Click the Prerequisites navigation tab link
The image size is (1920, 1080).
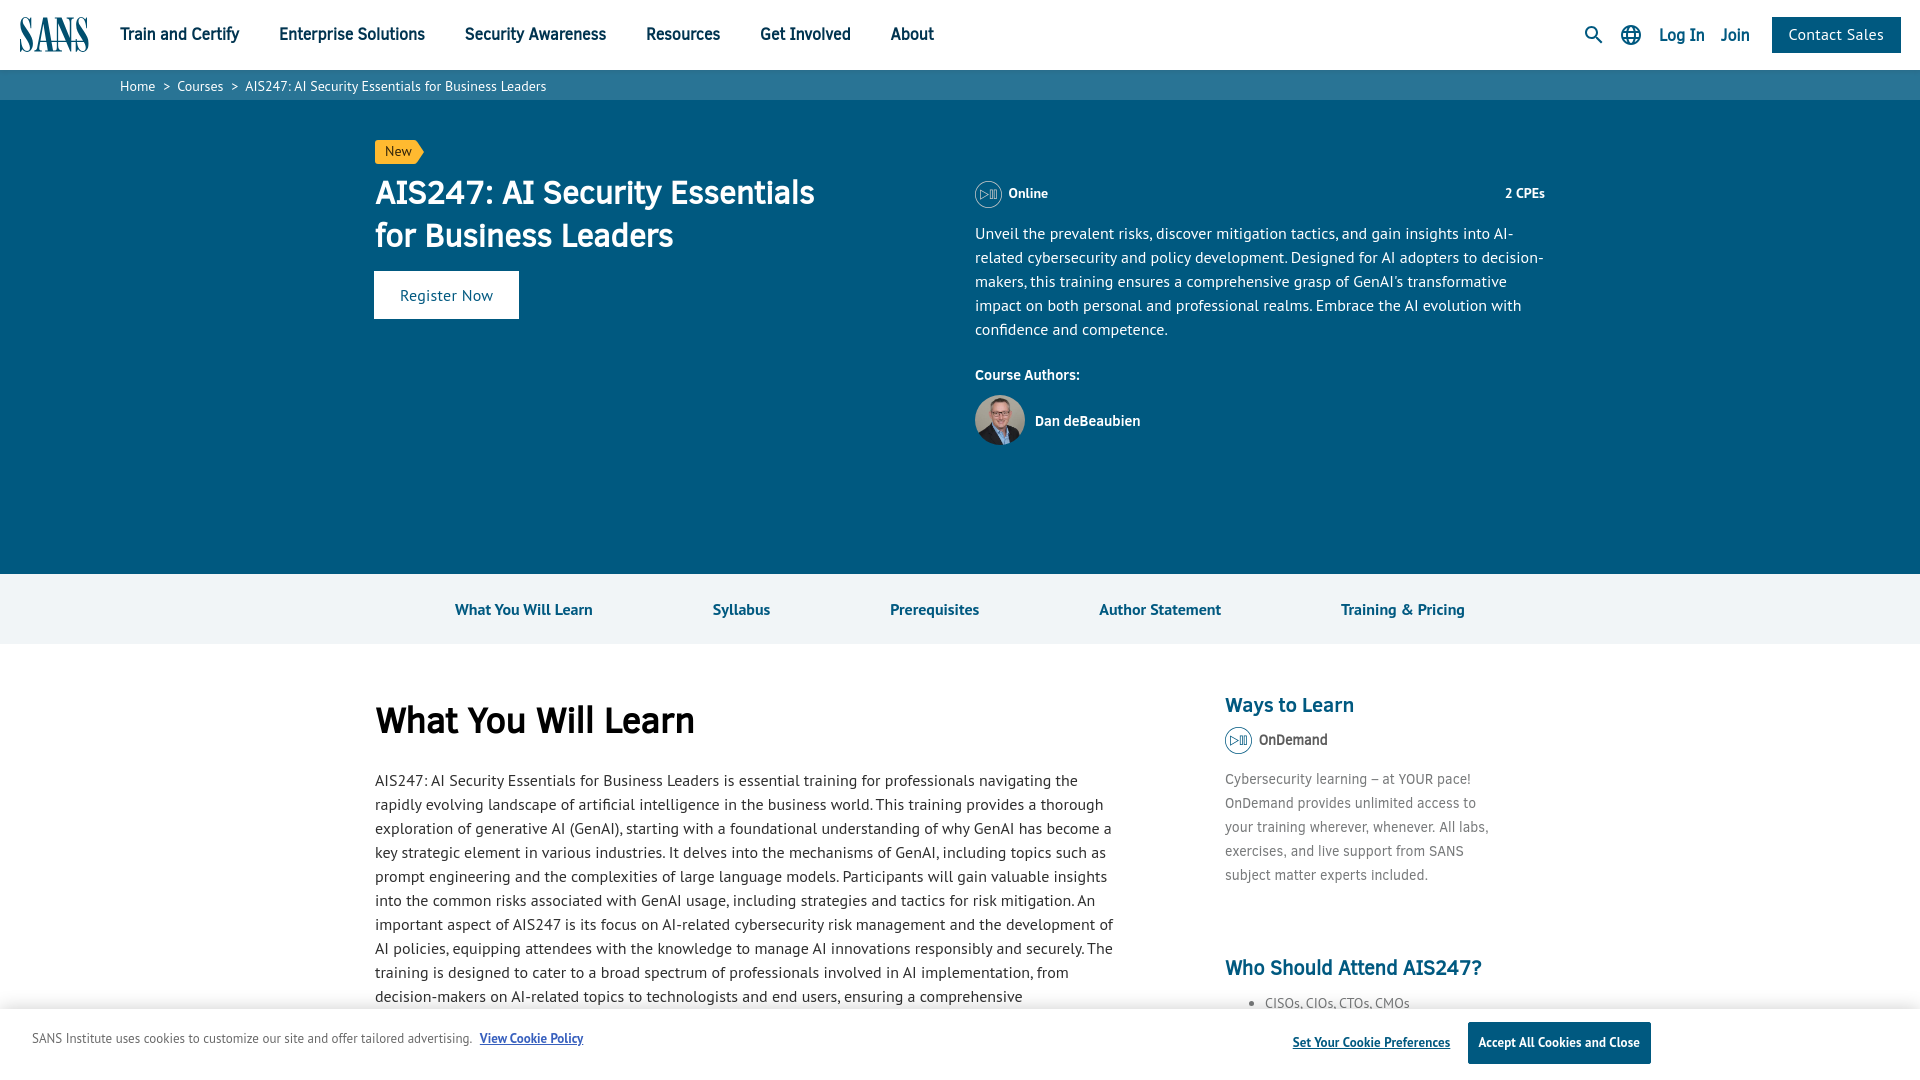934,608
